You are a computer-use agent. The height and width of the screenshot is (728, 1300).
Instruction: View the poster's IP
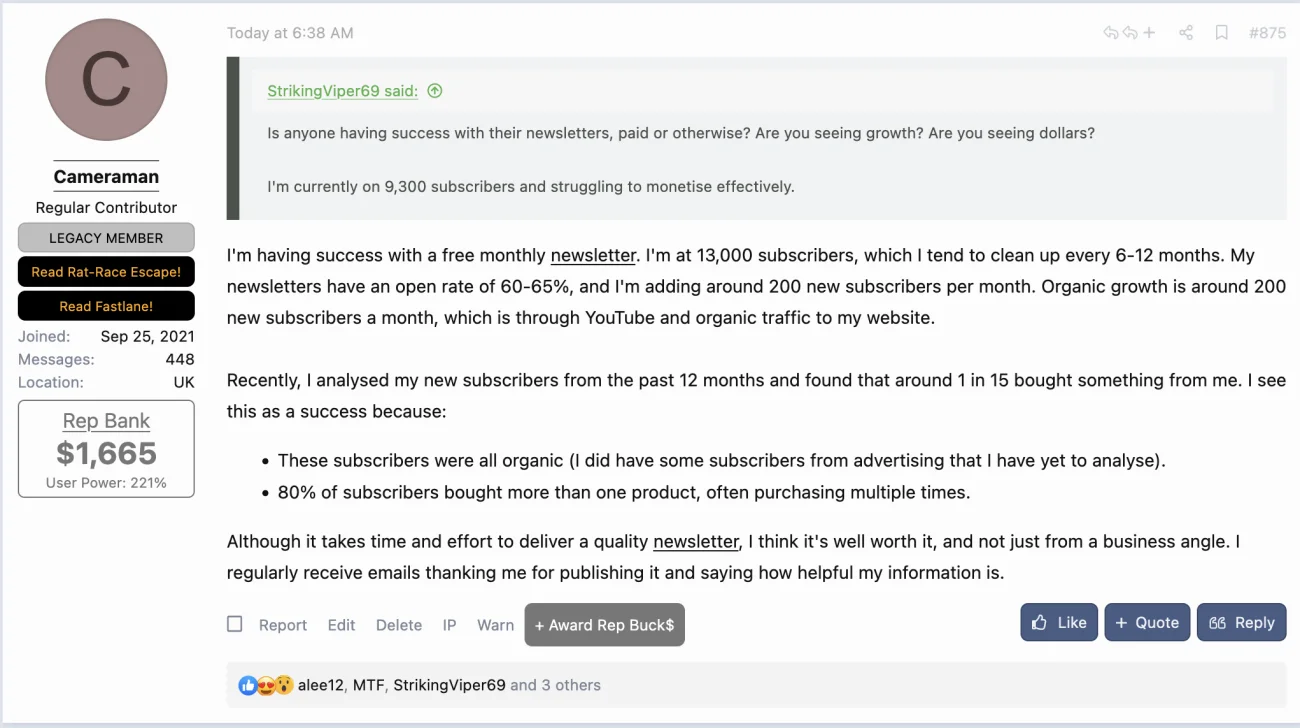(x=449, y=625)
